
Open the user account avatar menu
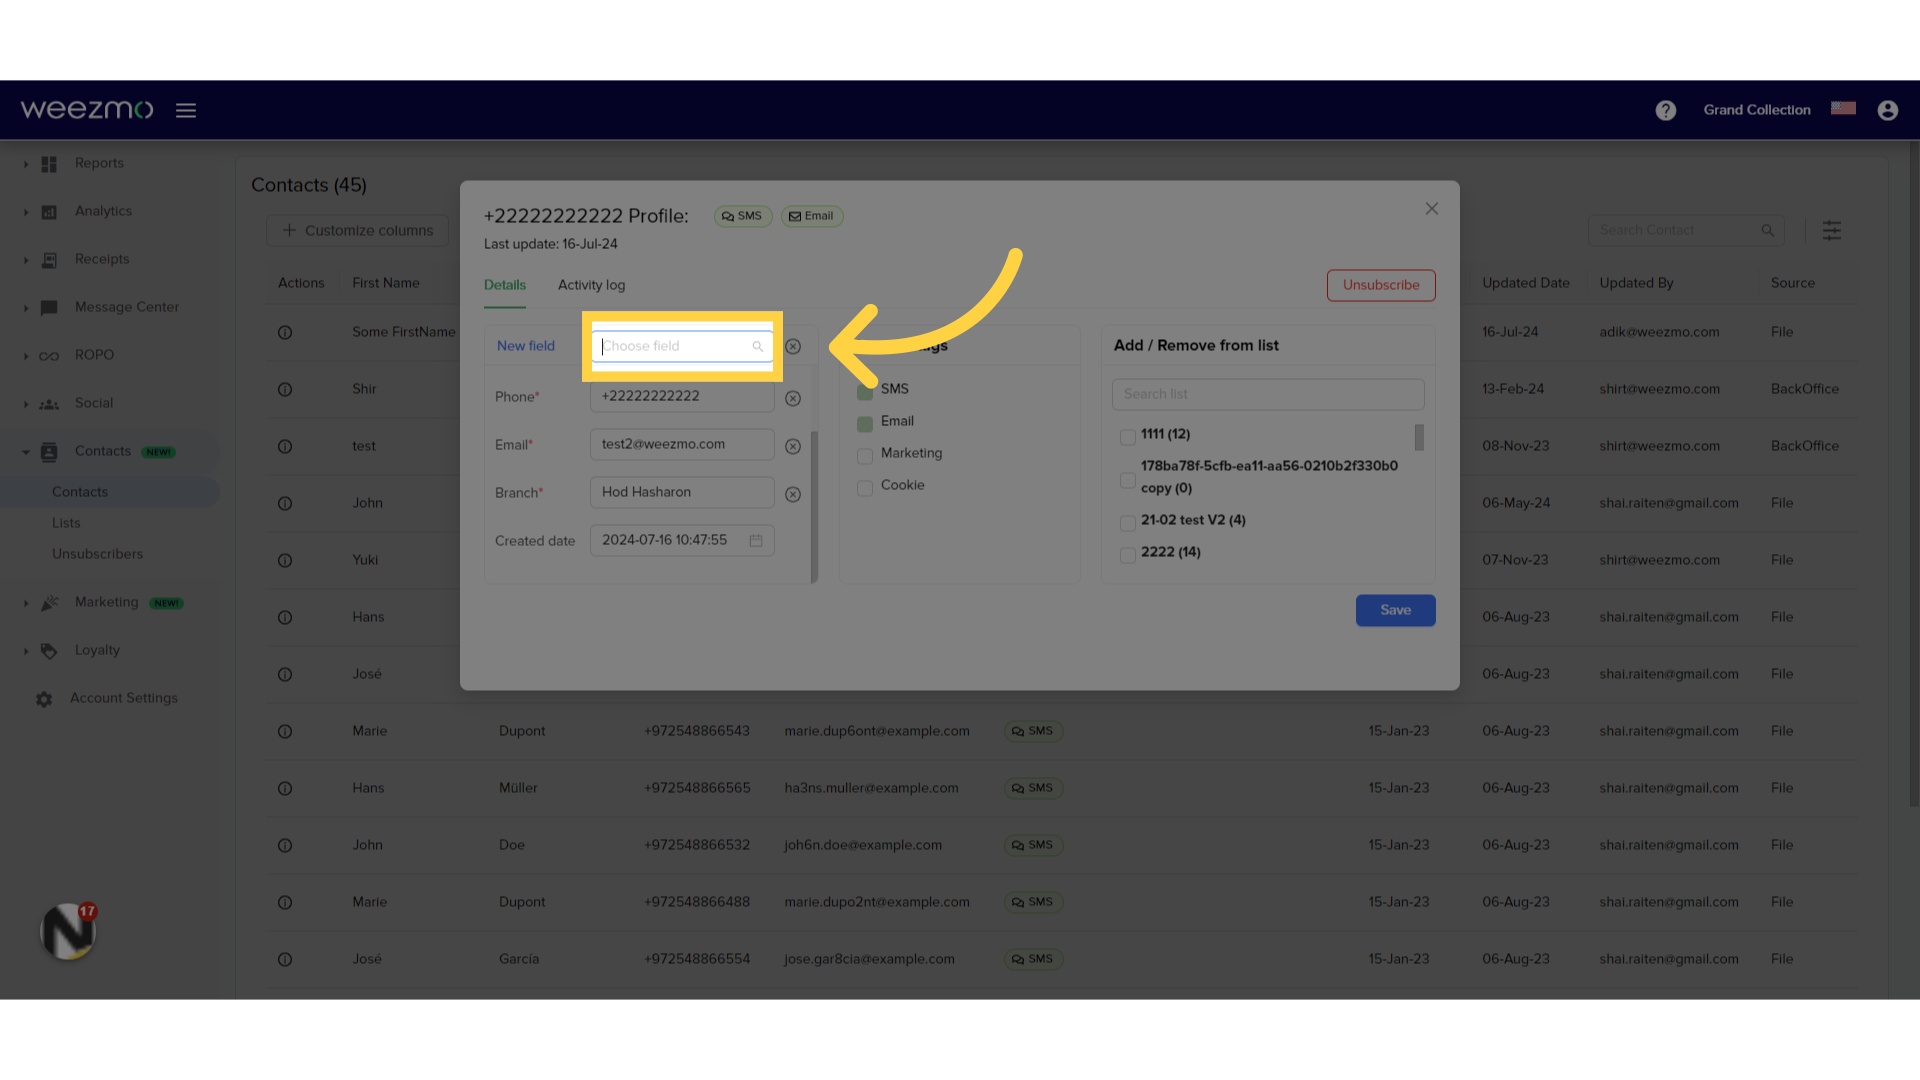point(1887,110)
